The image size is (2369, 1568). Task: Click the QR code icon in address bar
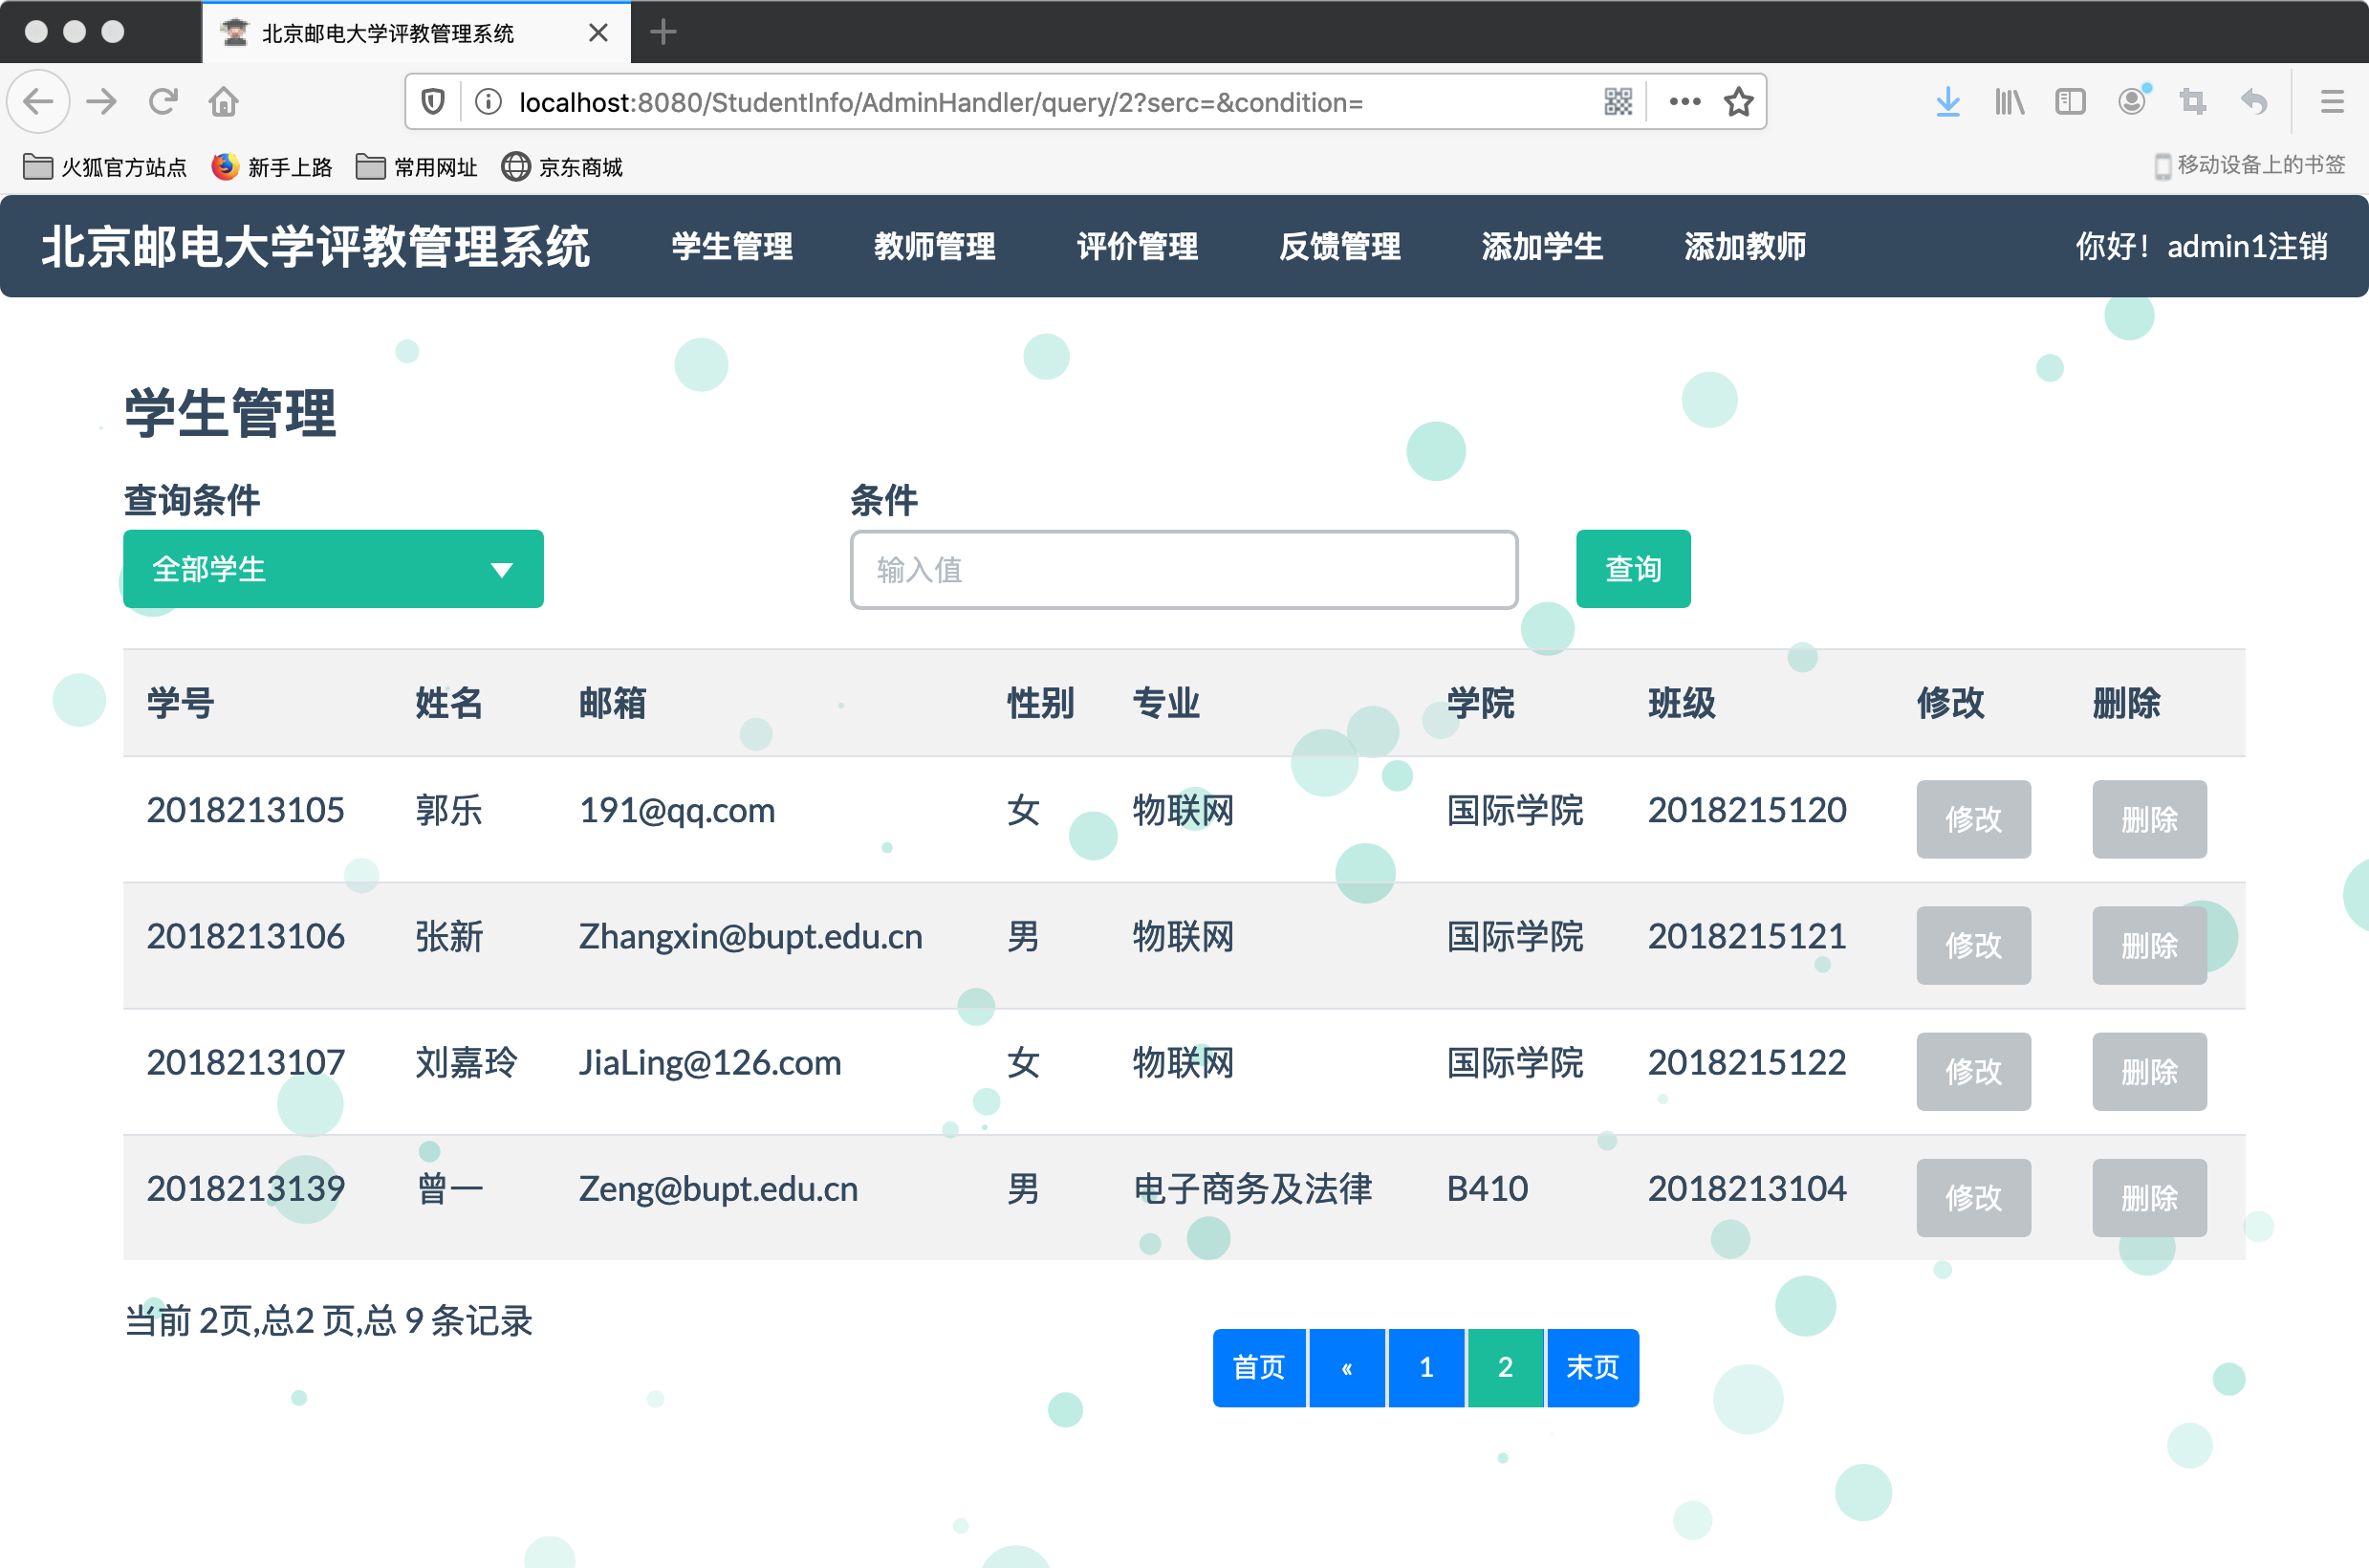click(1619, 101)
